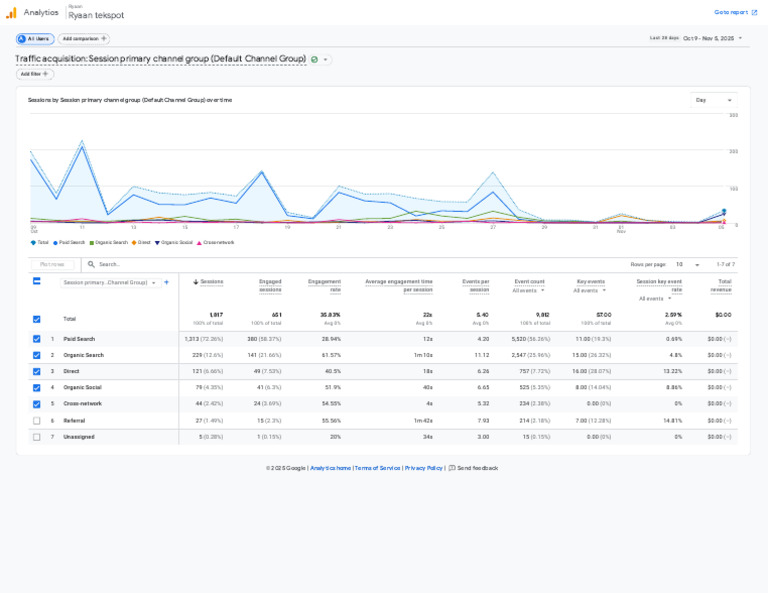768x593 pixels.
Task: Open Session key event rate All events dropdown
Action: pyautogui.click(x=655, y=299)
